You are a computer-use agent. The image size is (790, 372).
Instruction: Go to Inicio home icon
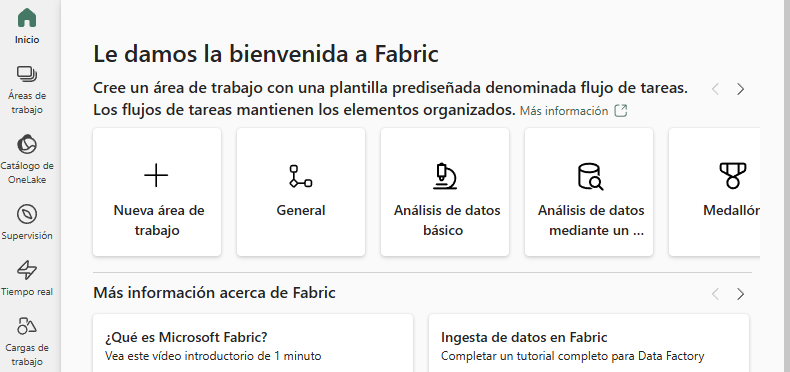pos(27,18)
